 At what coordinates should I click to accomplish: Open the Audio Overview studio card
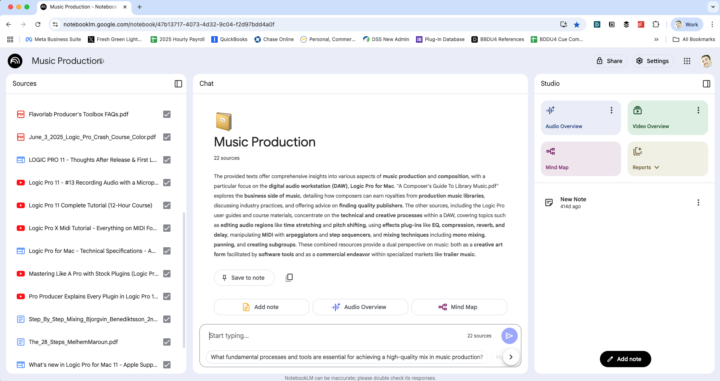580,118
